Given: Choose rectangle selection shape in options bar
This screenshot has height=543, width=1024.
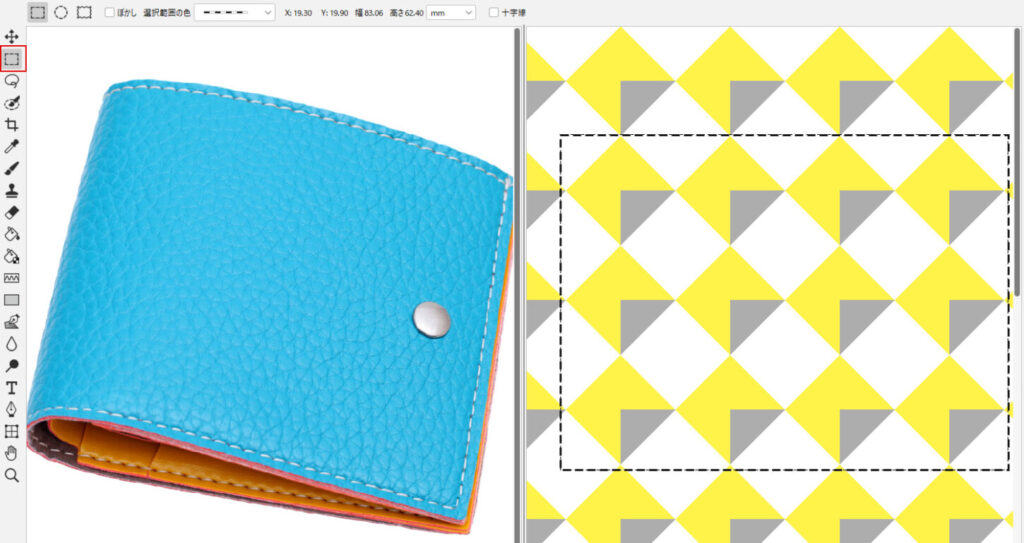Looking at the screenshot, I should click(x=38, y=12).
